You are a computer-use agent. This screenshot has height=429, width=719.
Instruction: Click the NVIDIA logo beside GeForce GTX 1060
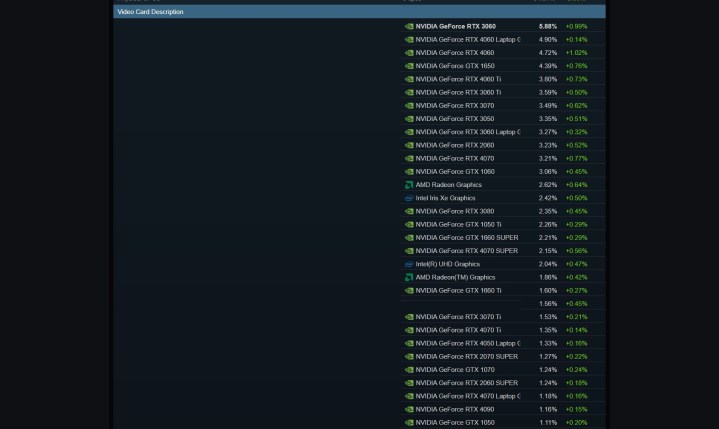pos(409,172)
